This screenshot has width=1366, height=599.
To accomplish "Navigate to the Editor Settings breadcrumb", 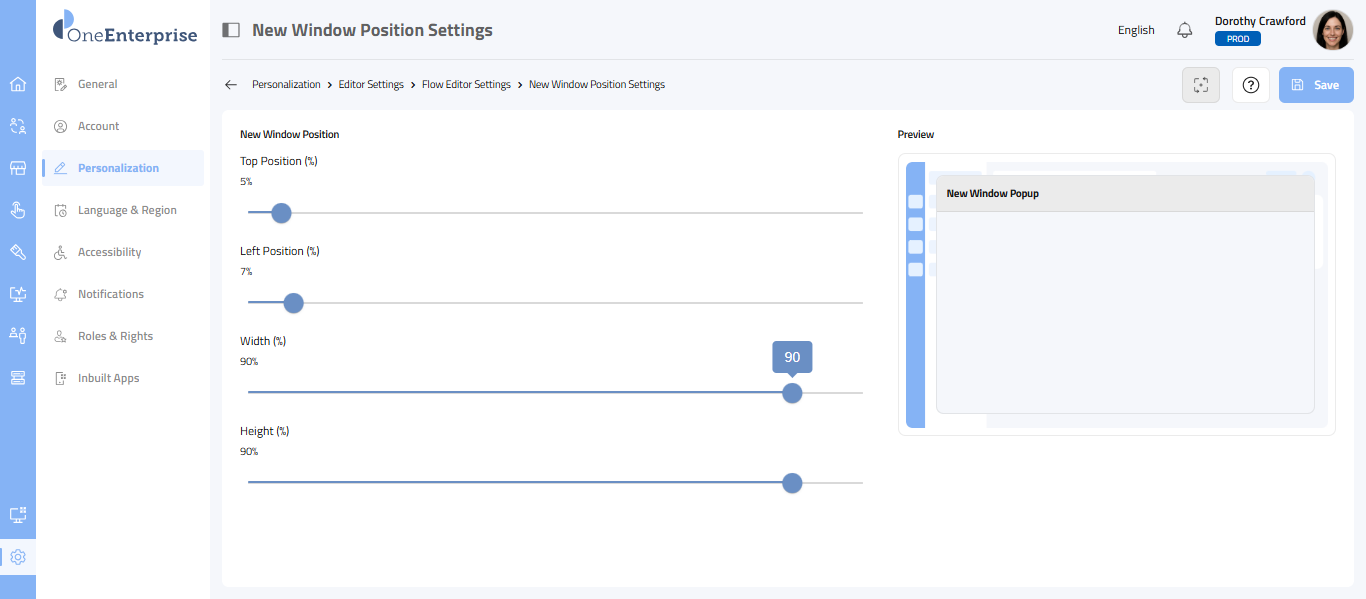I will [x=371, y=85].
